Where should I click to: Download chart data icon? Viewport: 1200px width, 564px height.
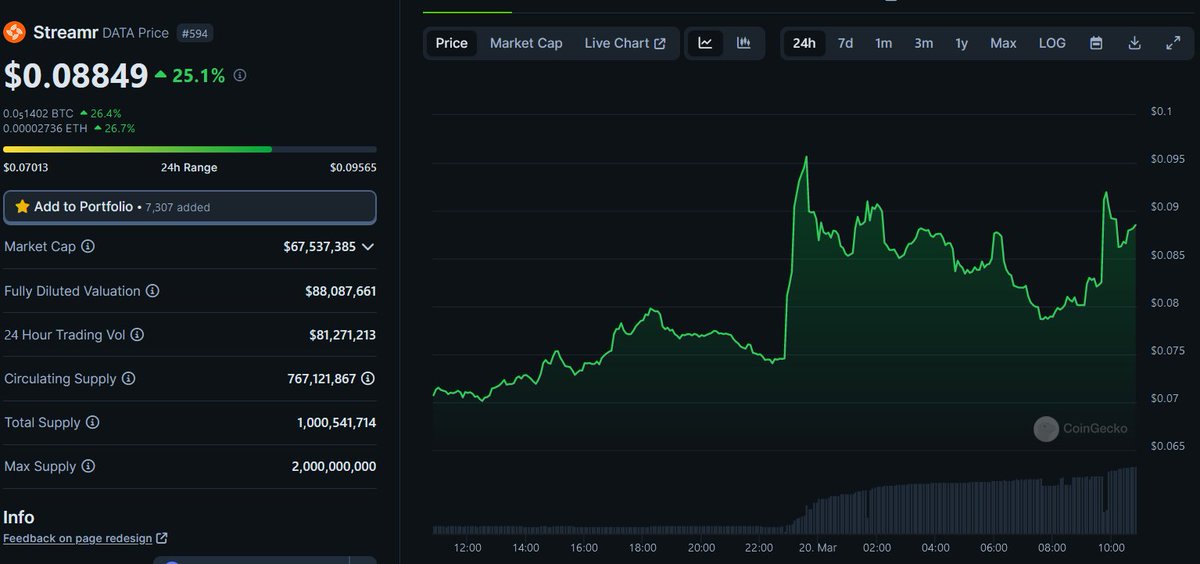pyautogui.click(x=1134, y=43)
